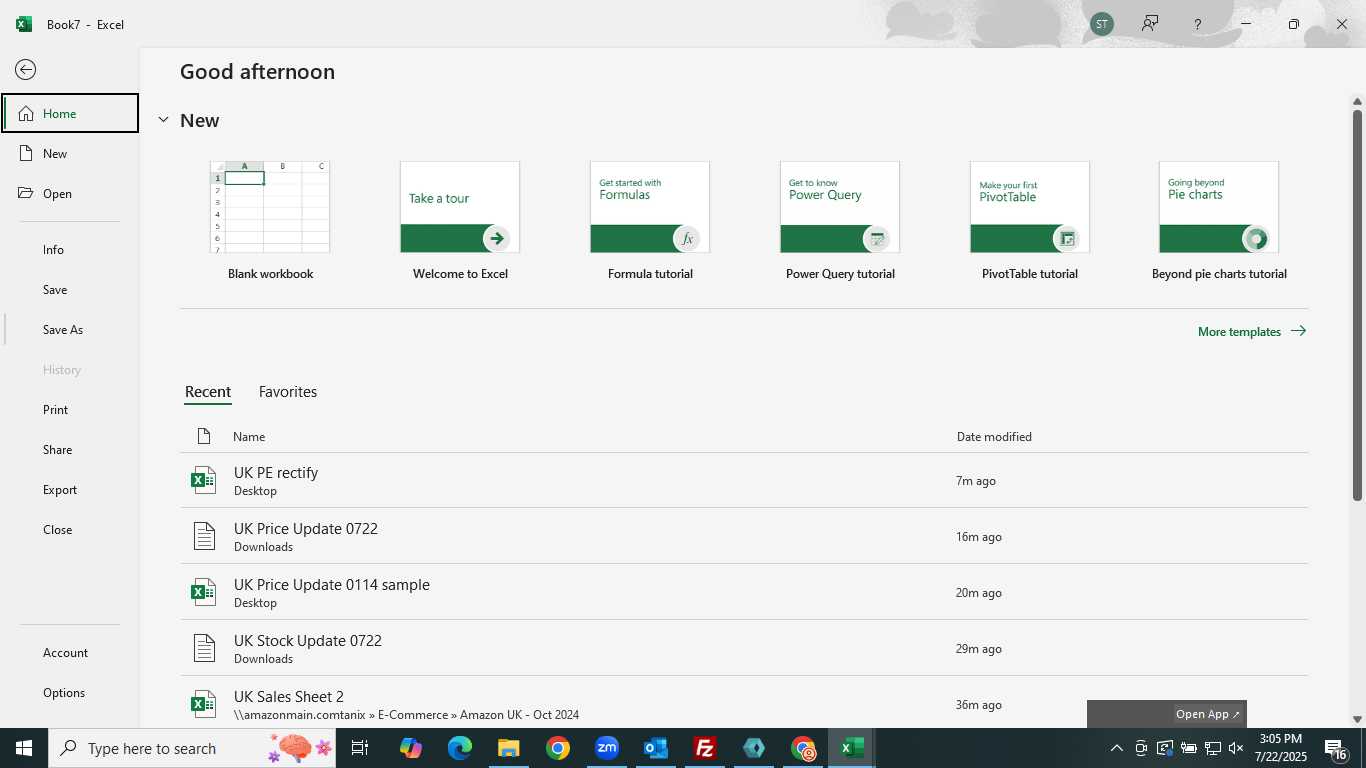Open Beyond pie charts tutorial template
The height and width of the screenshot is (768, 1366).
click(1219, 221)
